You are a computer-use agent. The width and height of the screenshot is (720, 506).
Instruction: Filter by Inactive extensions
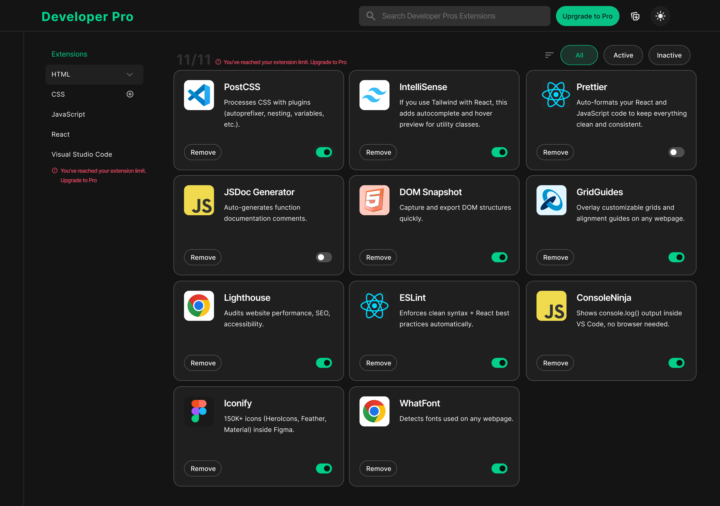pos(669,55)
